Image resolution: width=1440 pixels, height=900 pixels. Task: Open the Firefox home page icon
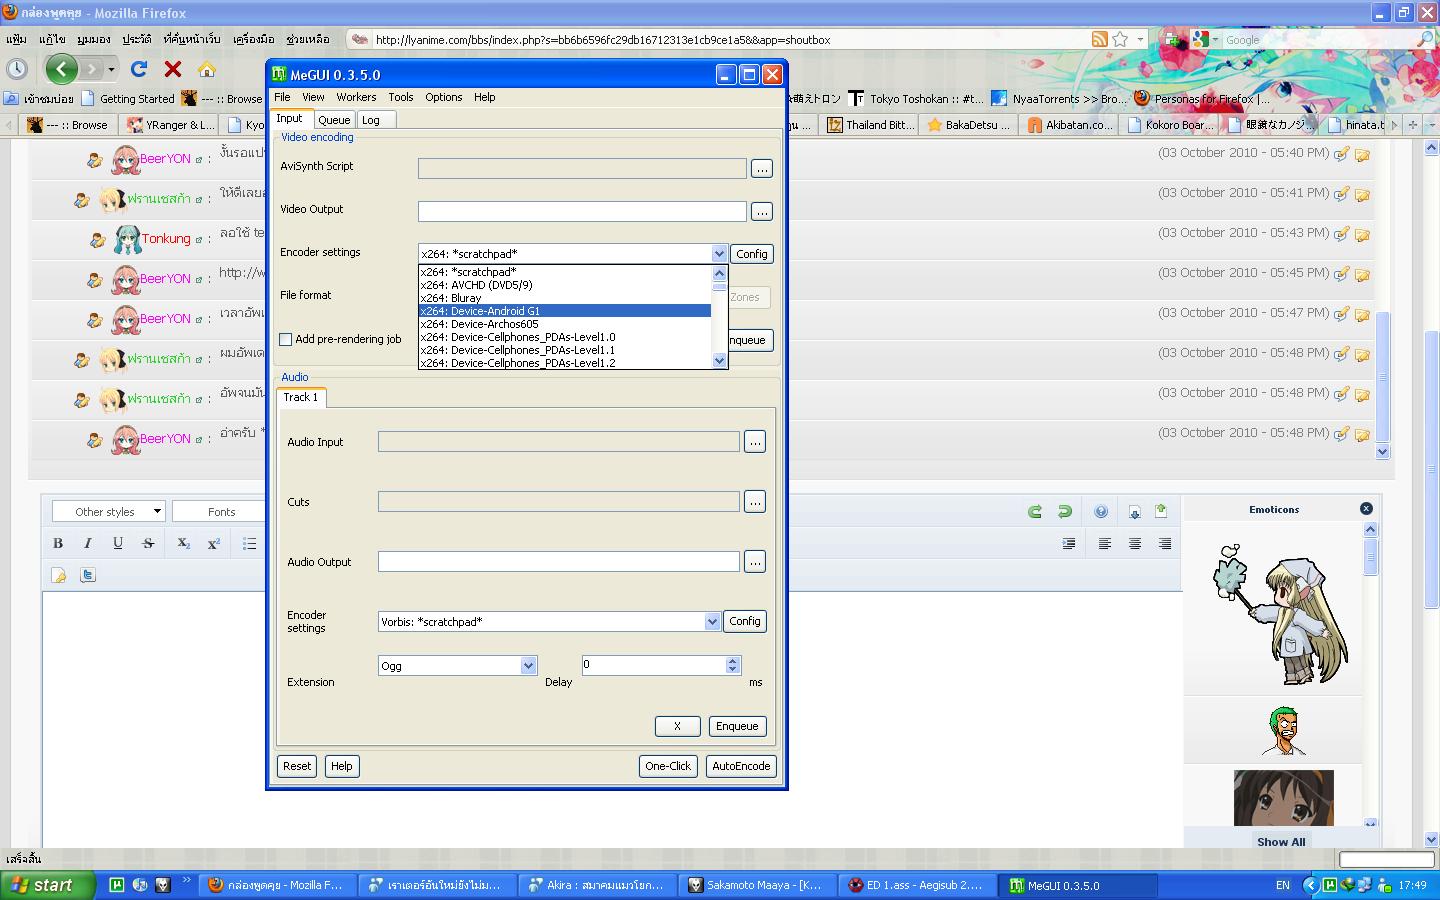pos(207,69)
